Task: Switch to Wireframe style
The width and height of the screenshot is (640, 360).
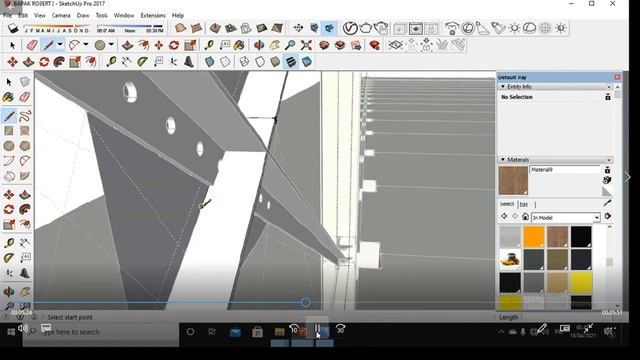Action: 244,62
